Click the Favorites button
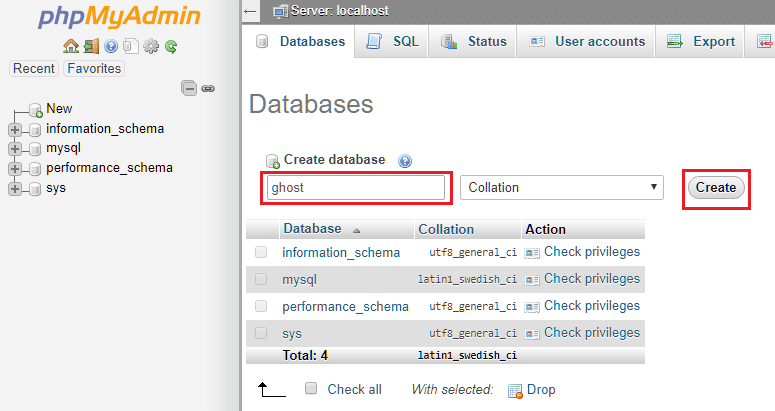 tap(94, 68)
